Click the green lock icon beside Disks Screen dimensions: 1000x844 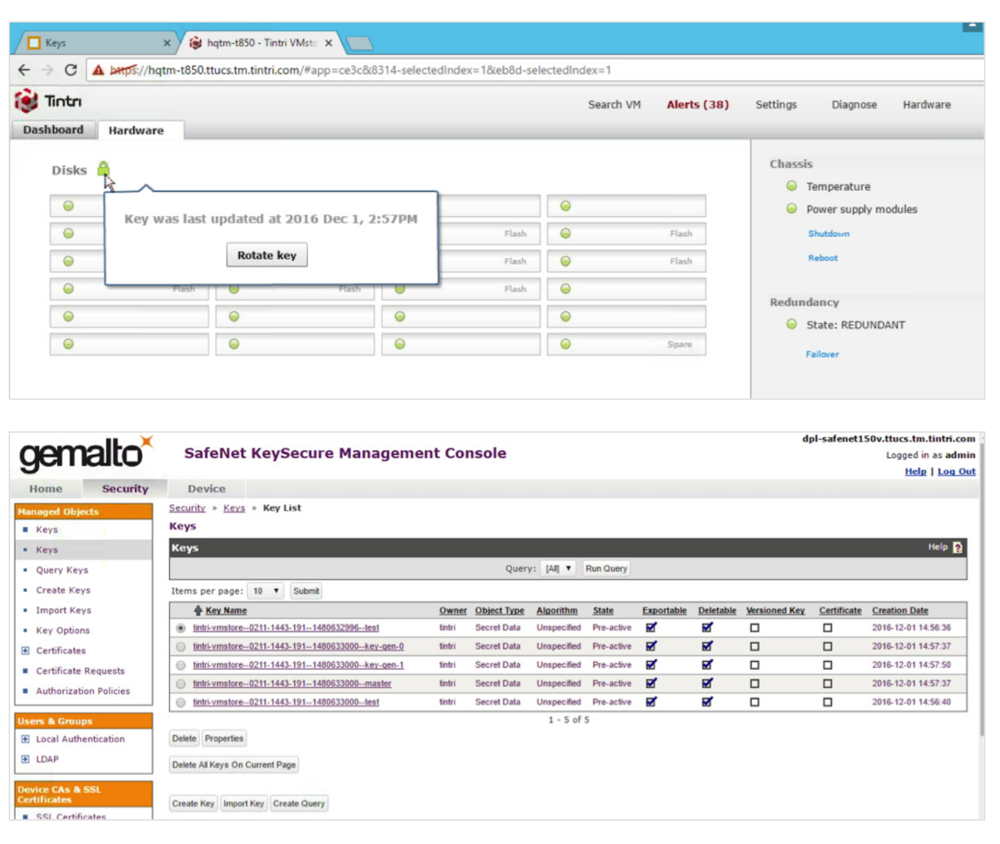click(x=103, y=169)
